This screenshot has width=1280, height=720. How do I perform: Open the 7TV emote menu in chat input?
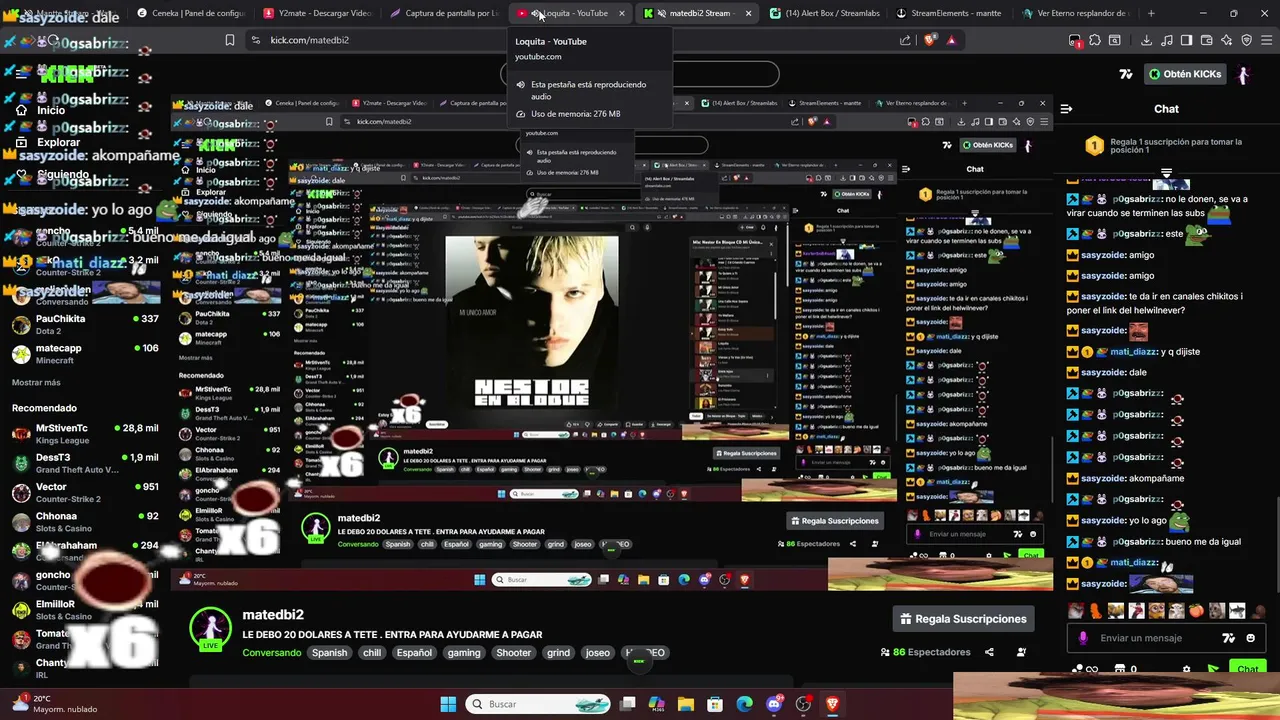(x=1229, y=638)
